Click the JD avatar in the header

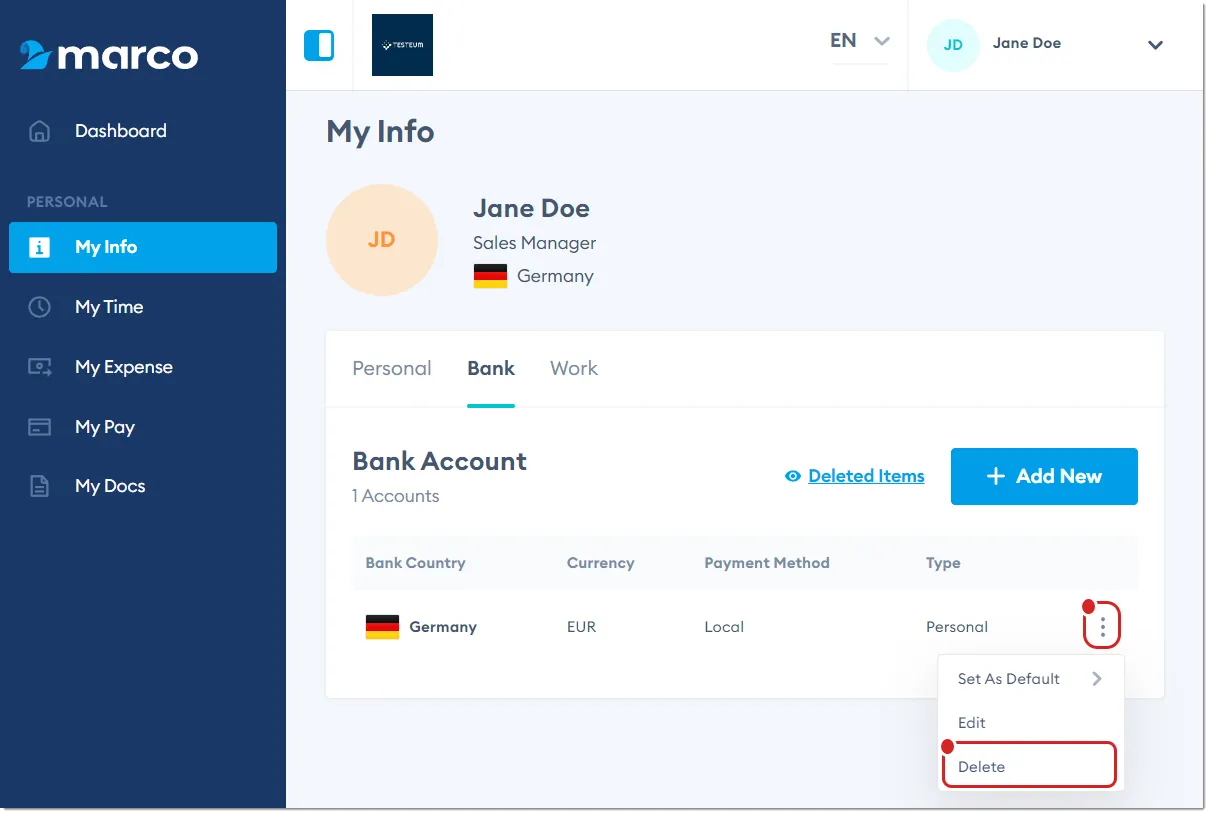[x=953, y=45]
